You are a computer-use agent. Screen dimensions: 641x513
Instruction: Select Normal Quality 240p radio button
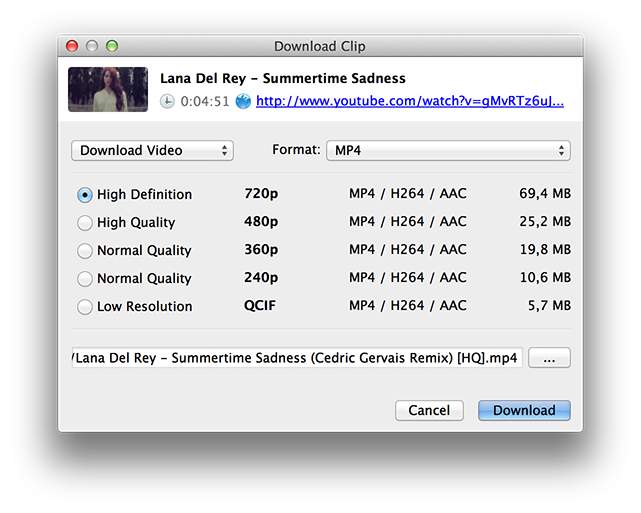[x=85, y=279]
